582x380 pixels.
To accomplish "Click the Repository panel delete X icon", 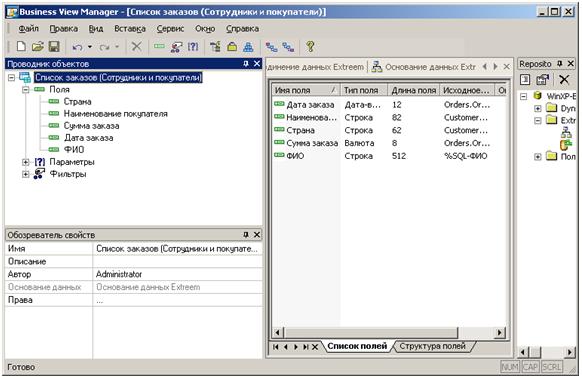I will tap(564, 79).
